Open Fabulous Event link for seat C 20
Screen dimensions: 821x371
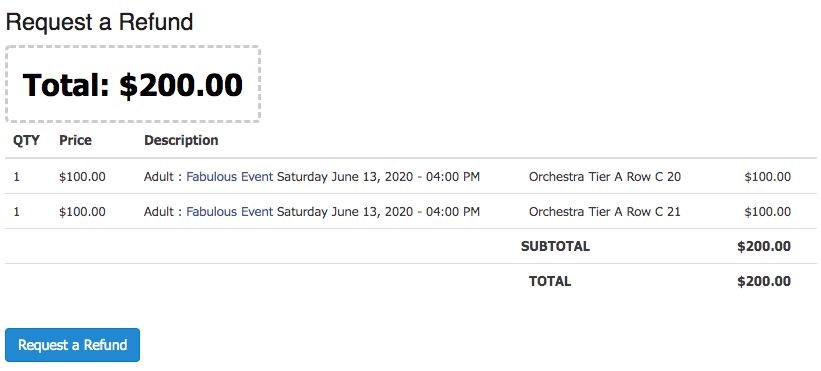click(230, 177)
